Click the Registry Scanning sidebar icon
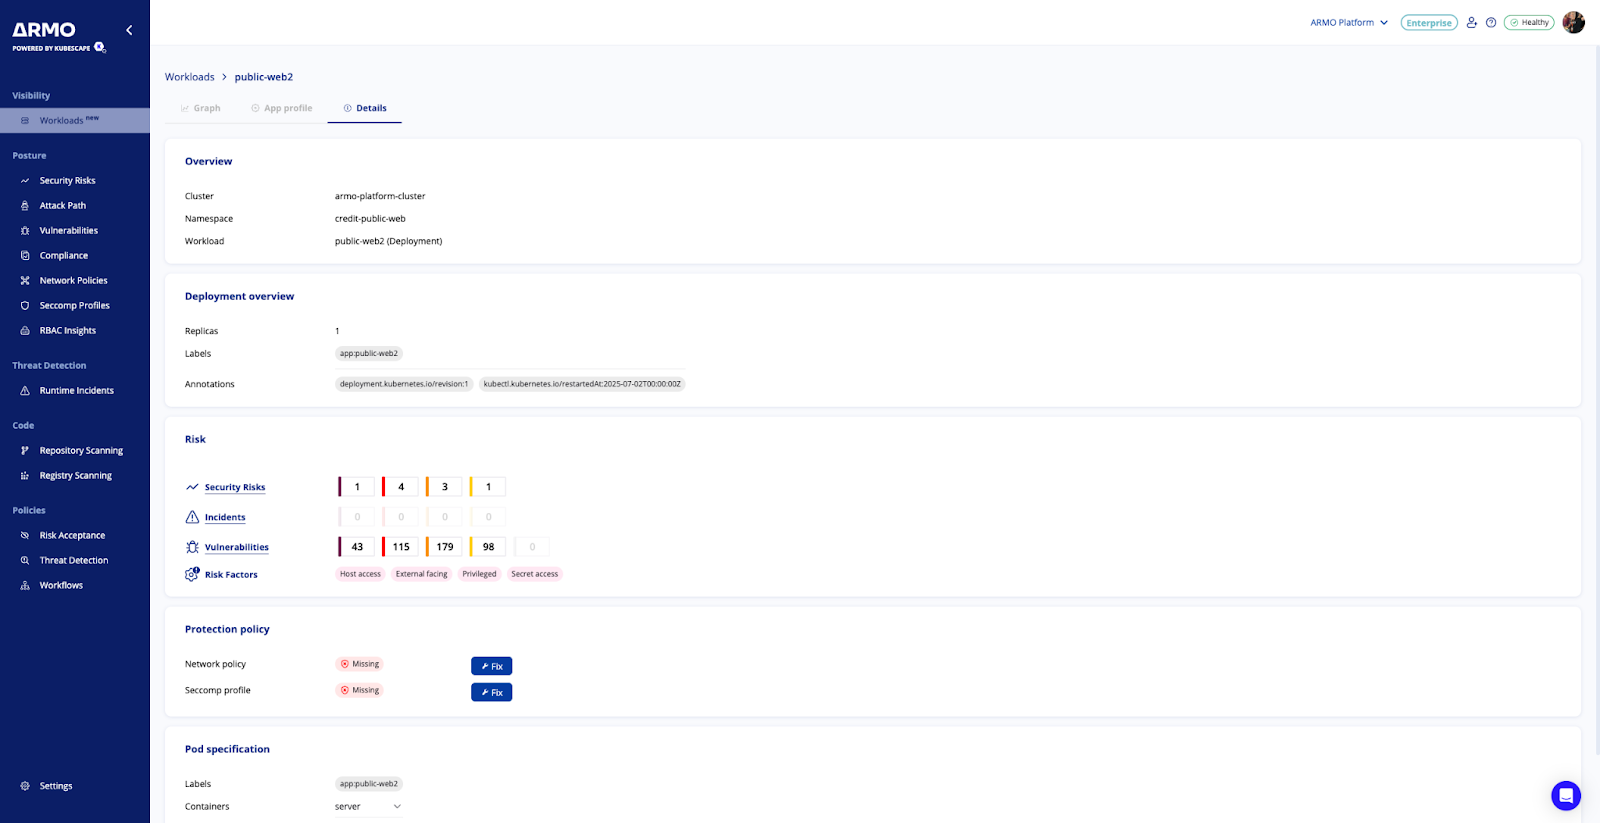Screen dimensions: 1600x823 pyautogui.click(x=25, y=476)
